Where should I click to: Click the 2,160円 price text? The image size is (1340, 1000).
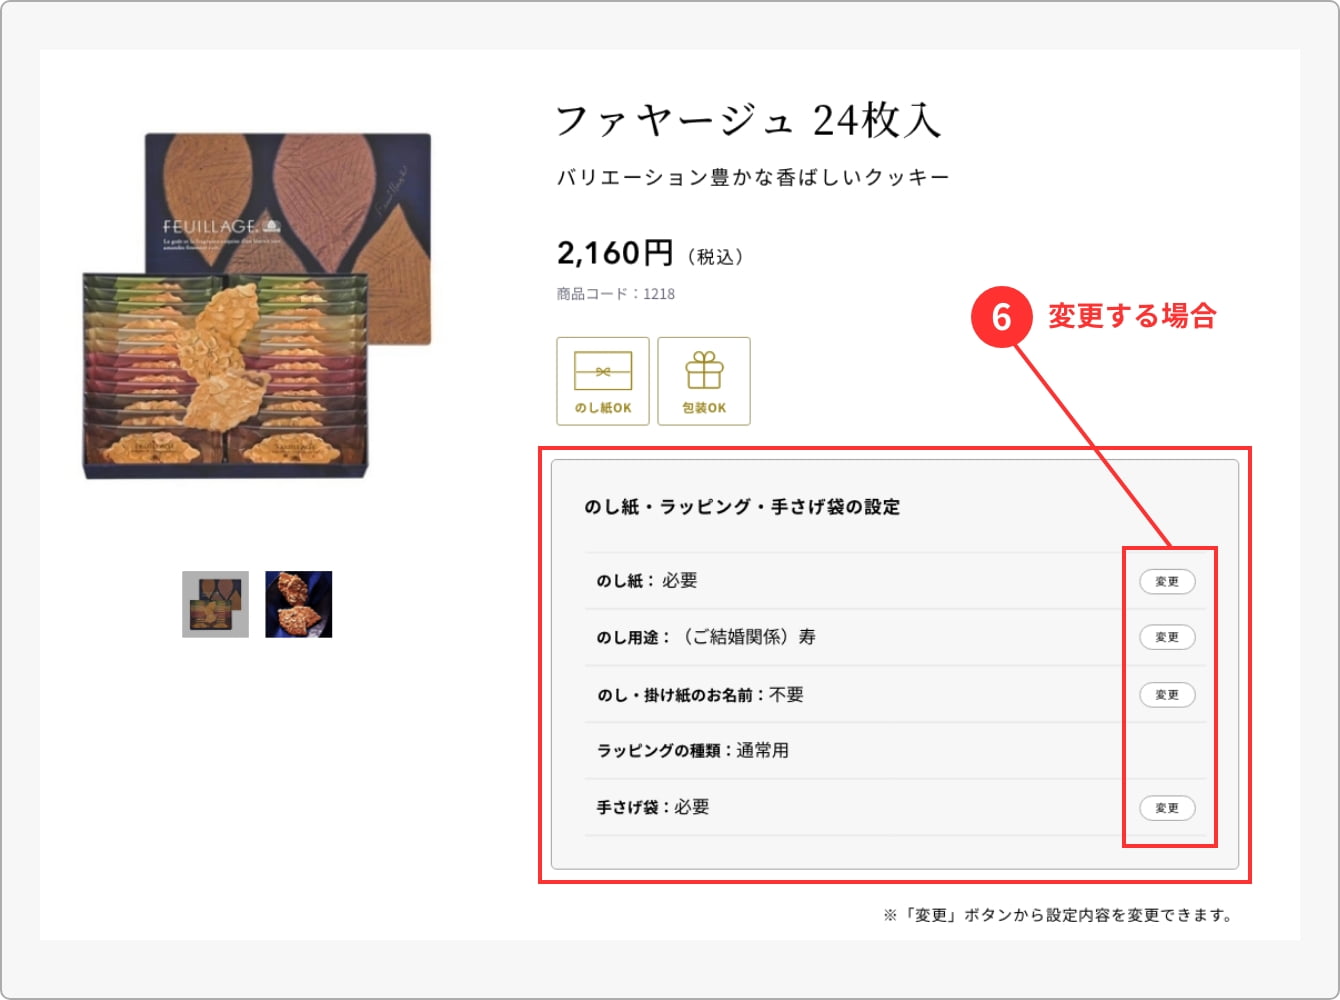[615, 254]
